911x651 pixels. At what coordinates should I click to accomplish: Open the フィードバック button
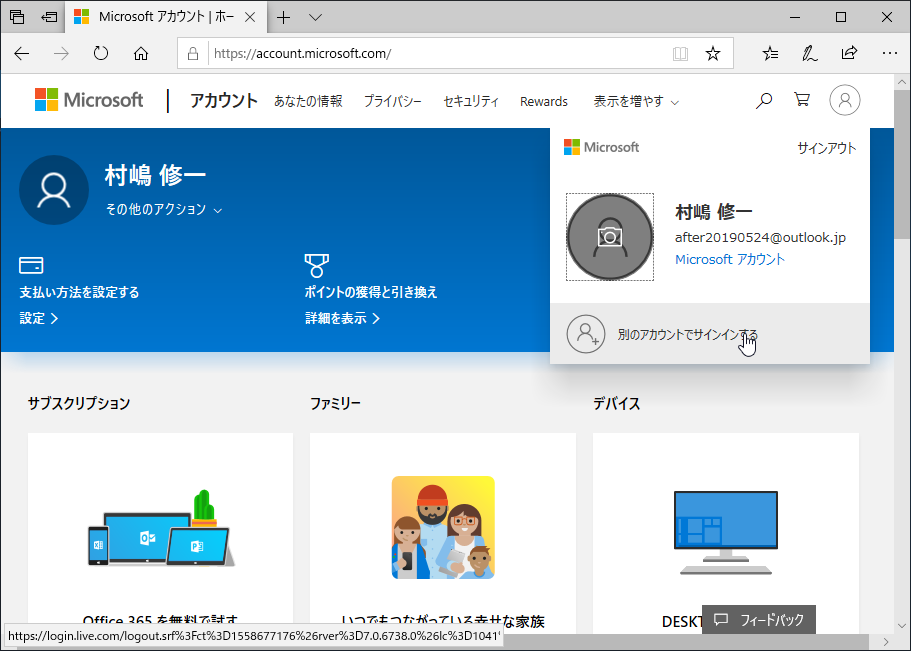pyautogui.click(x=759, y=620)
